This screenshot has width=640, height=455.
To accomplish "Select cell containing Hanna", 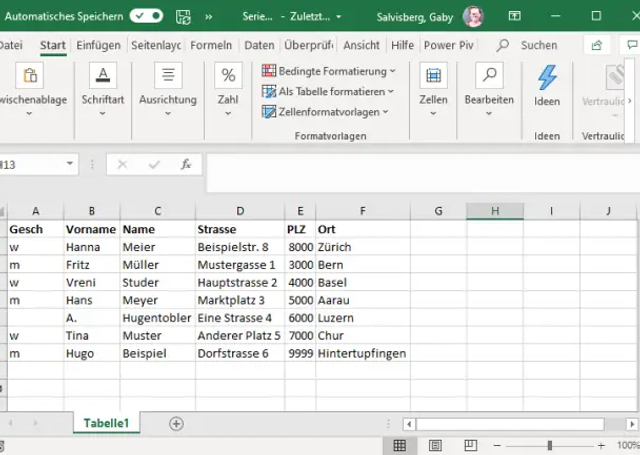I will (92, 247).
